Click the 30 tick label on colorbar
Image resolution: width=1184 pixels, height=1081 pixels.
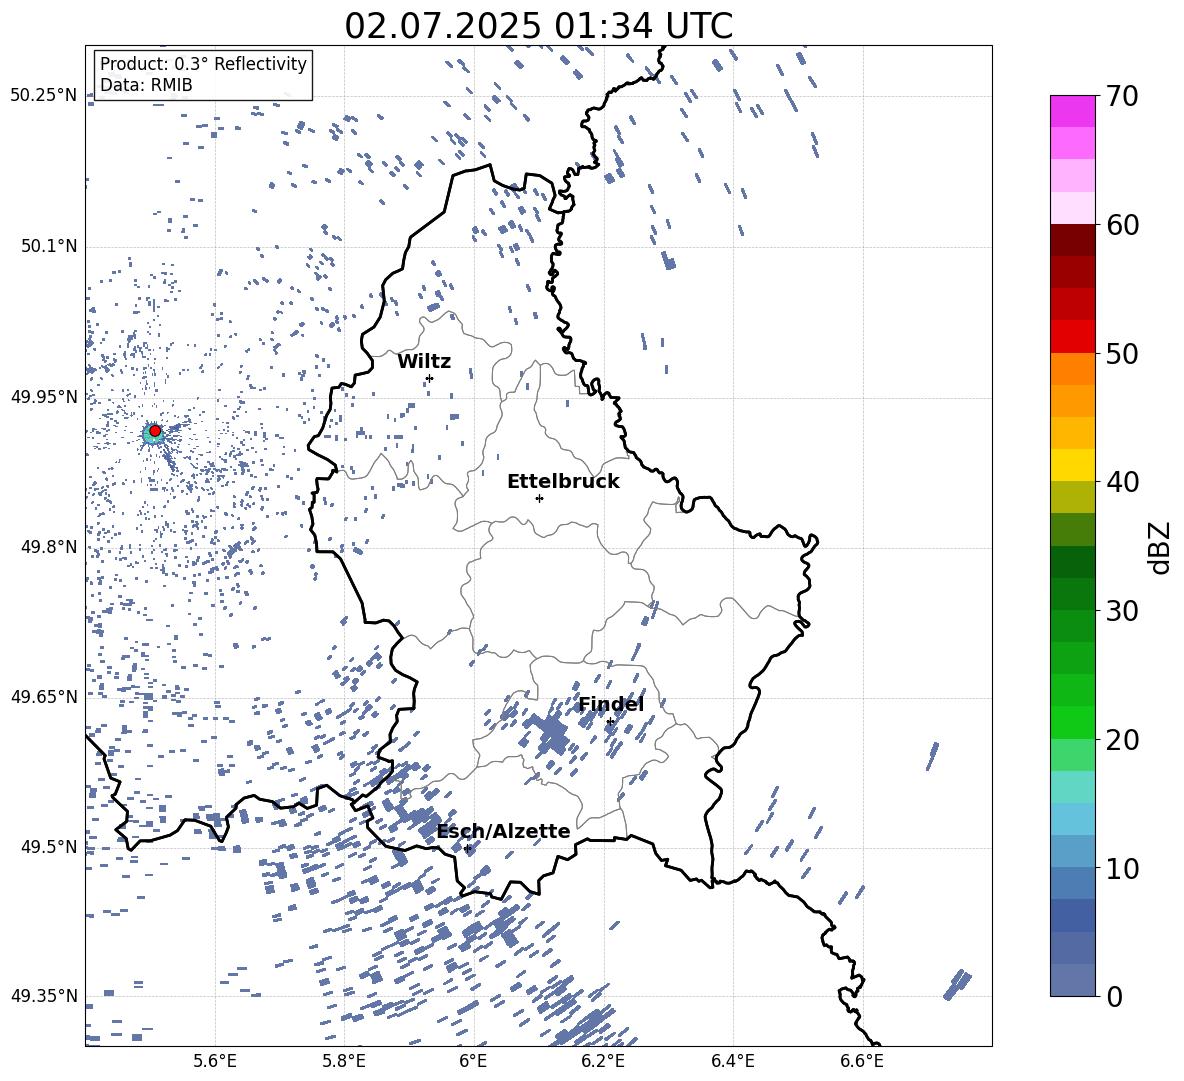pyautogui.click(x=1122, y=611)
